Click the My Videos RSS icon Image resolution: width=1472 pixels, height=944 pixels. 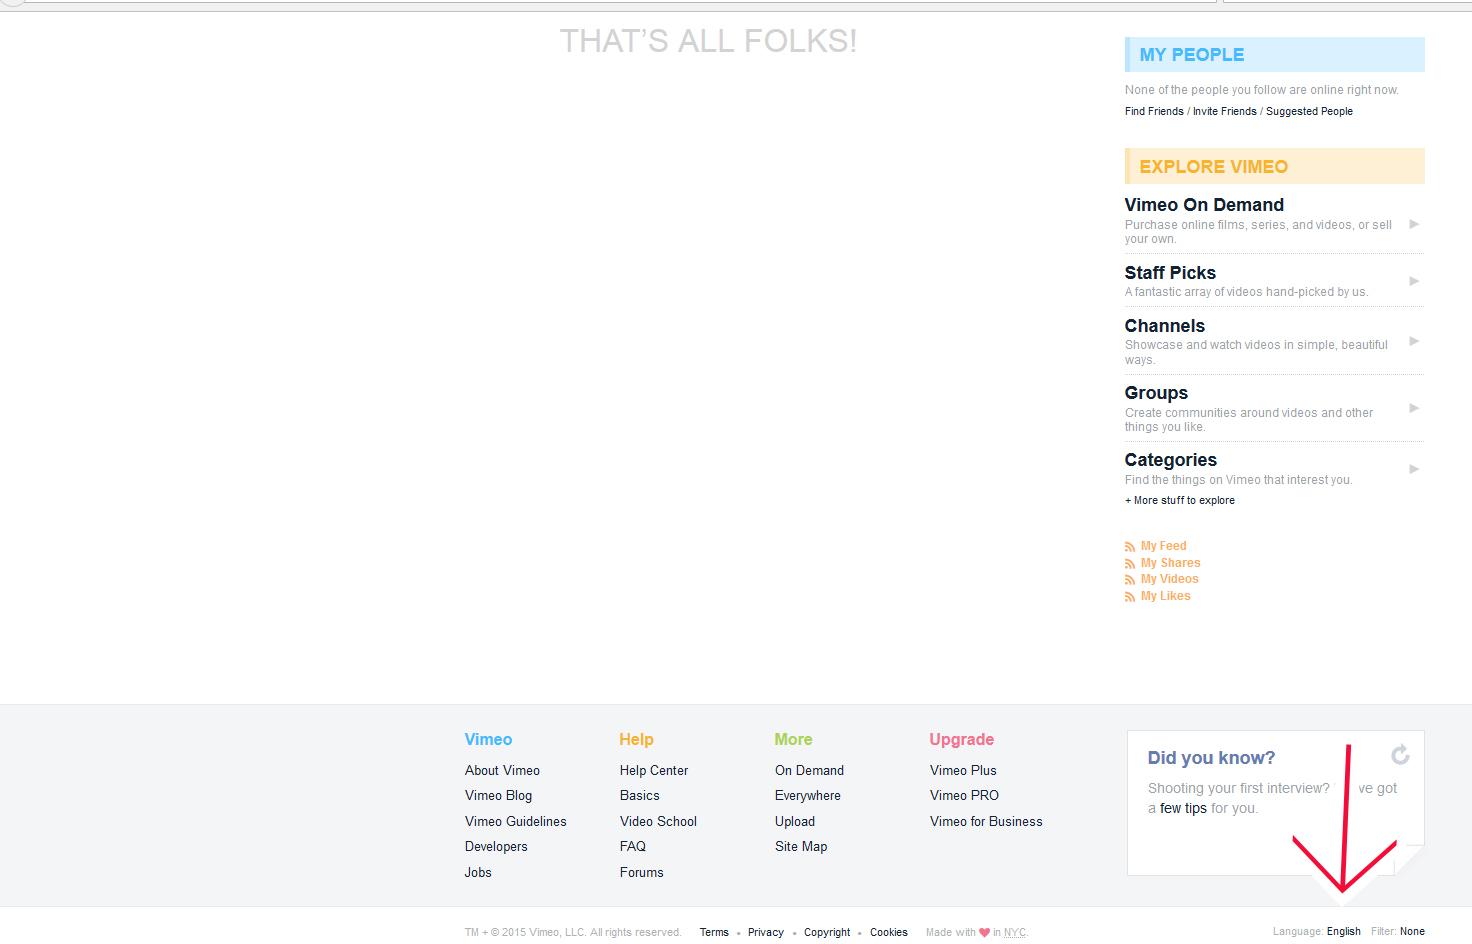1130,580
